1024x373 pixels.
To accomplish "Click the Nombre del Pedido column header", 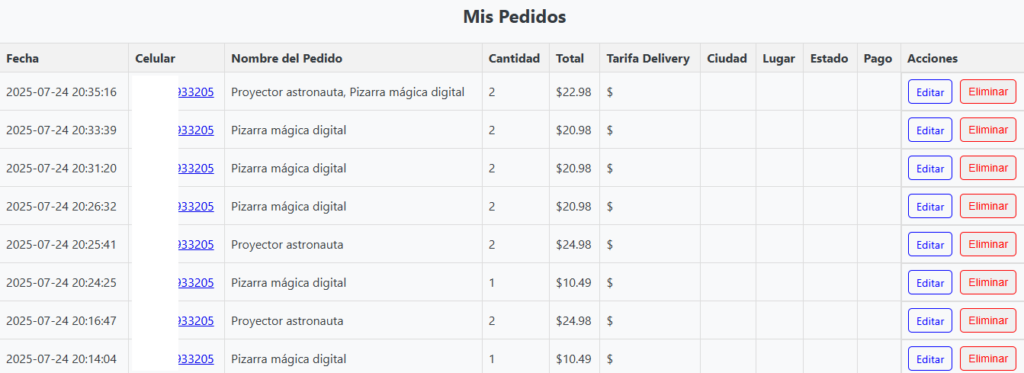I will tap(287, 58).
